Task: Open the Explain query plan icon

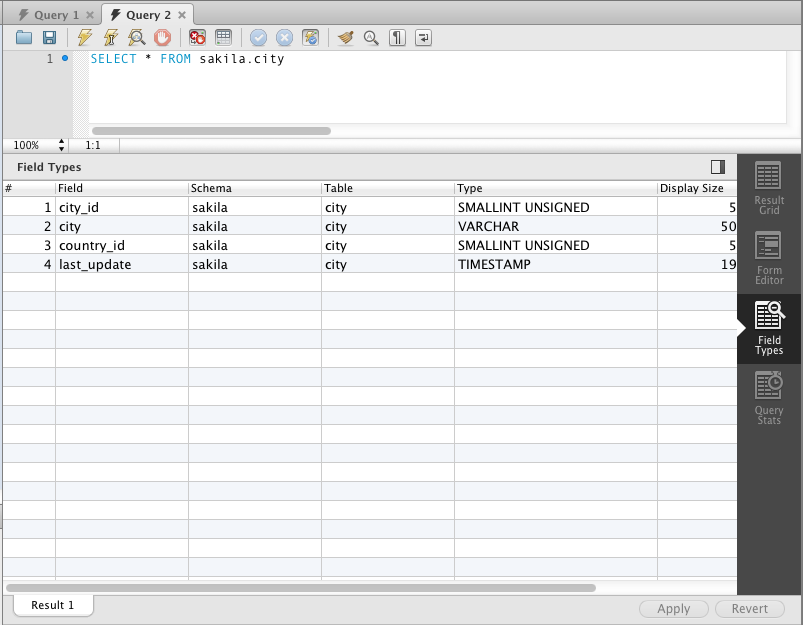Action: (x=138, y=37)
